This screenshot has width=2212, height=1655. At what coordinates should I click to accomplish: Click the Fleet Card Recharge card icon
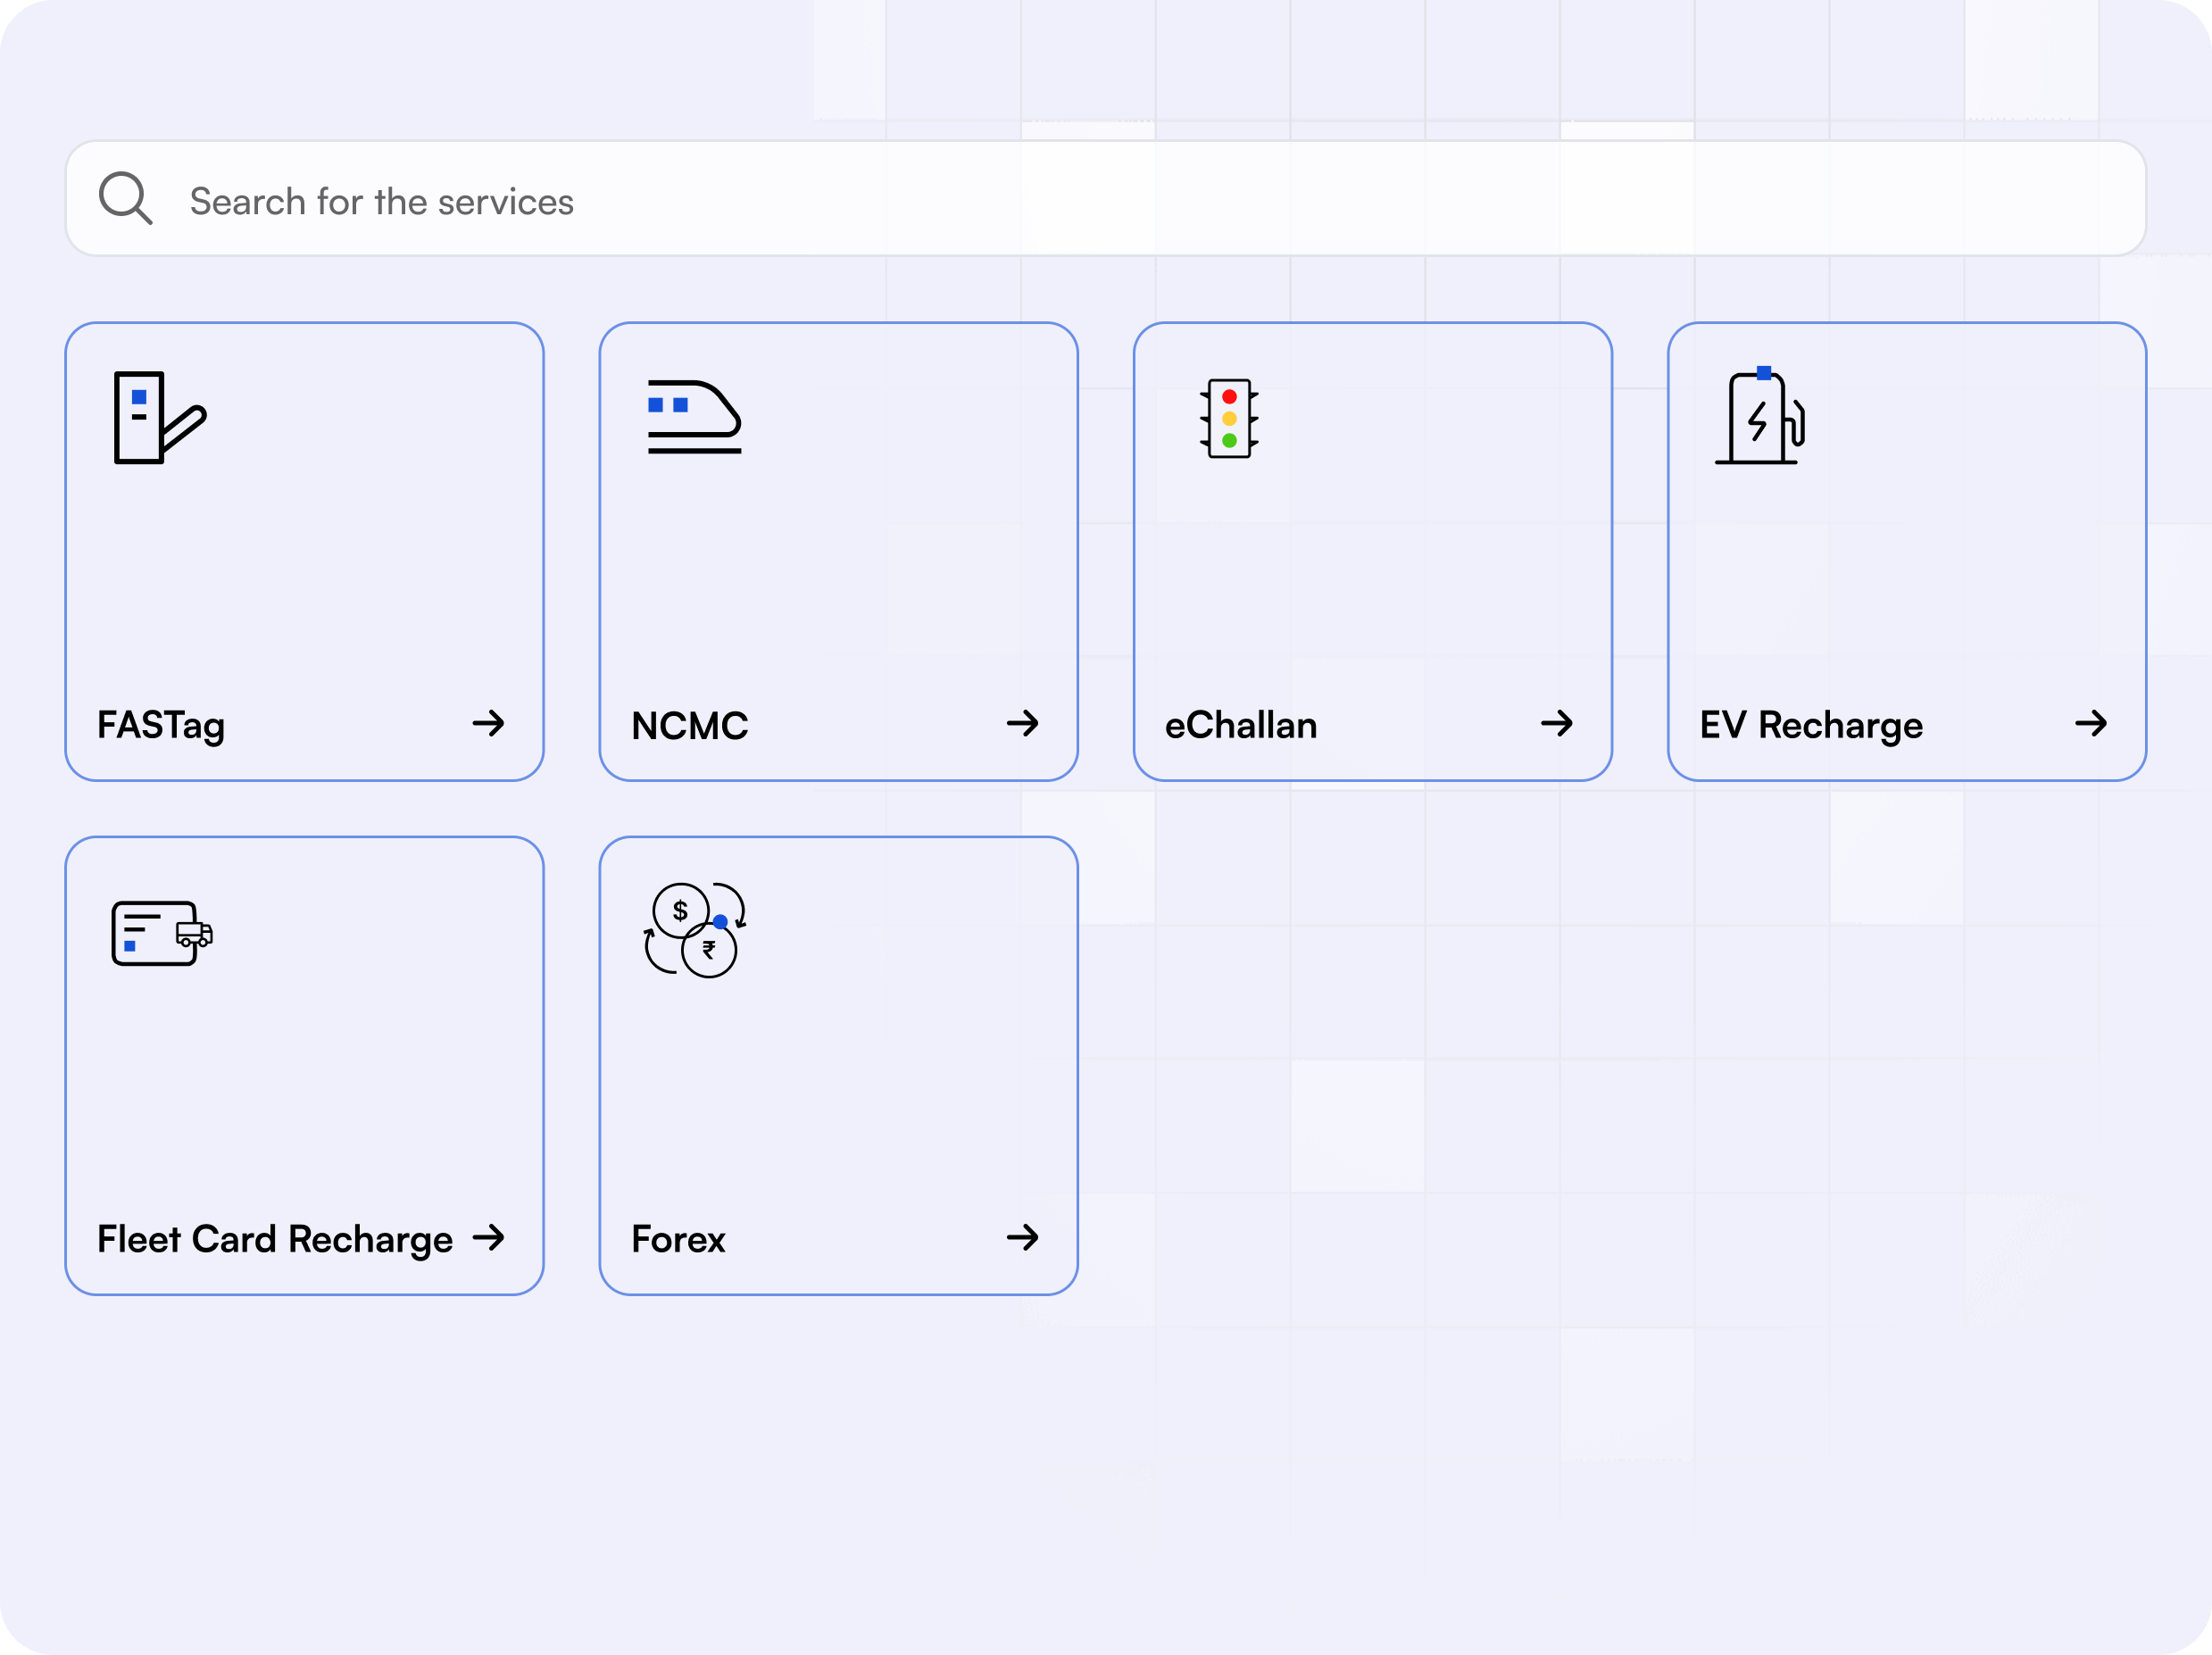coord(162,933)
